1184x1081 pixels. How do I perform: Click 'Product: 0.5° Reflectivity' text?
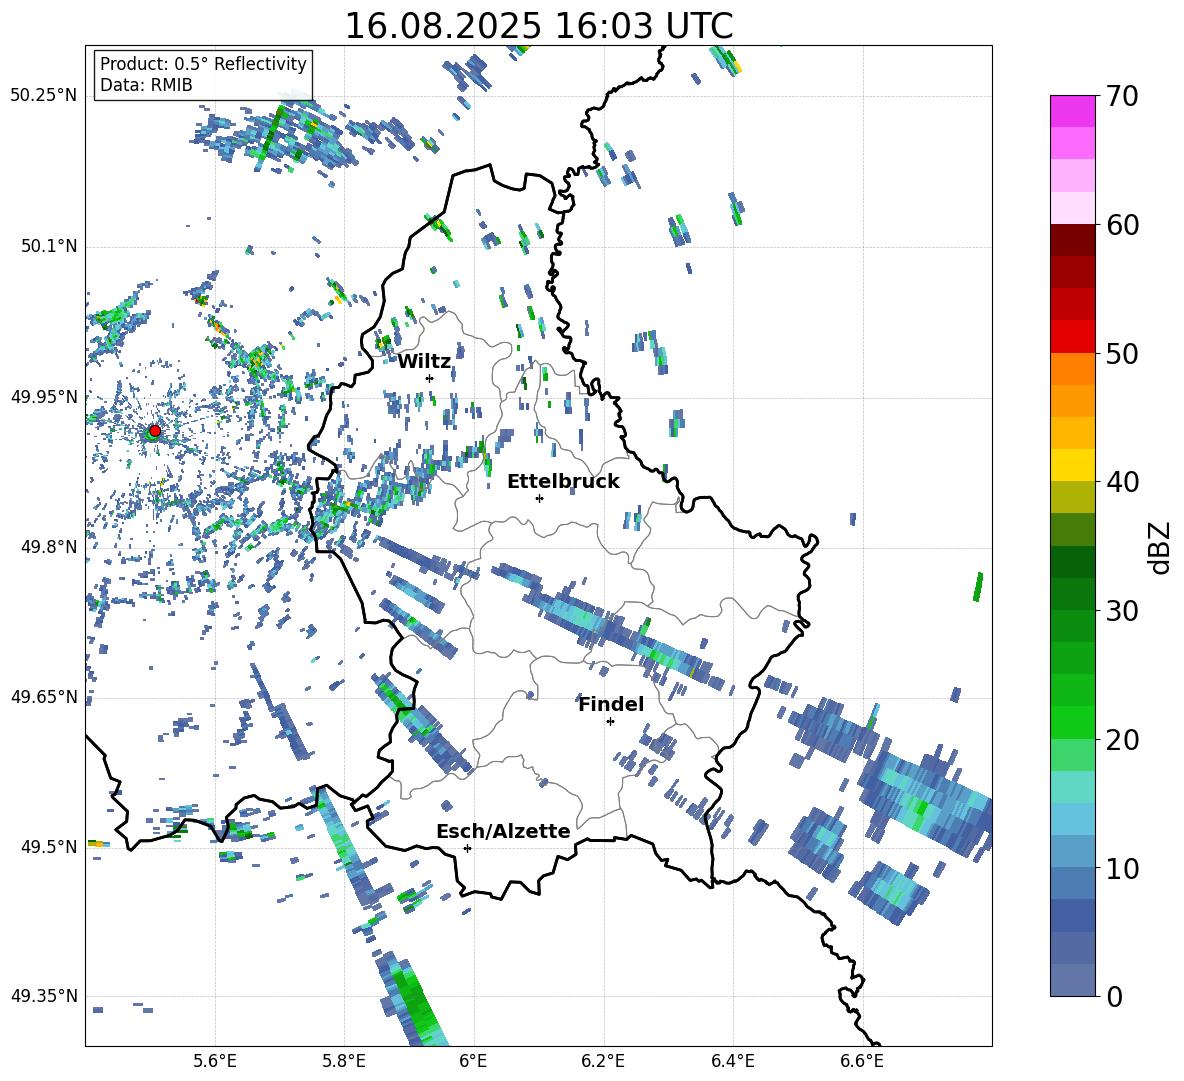[203, 64]
